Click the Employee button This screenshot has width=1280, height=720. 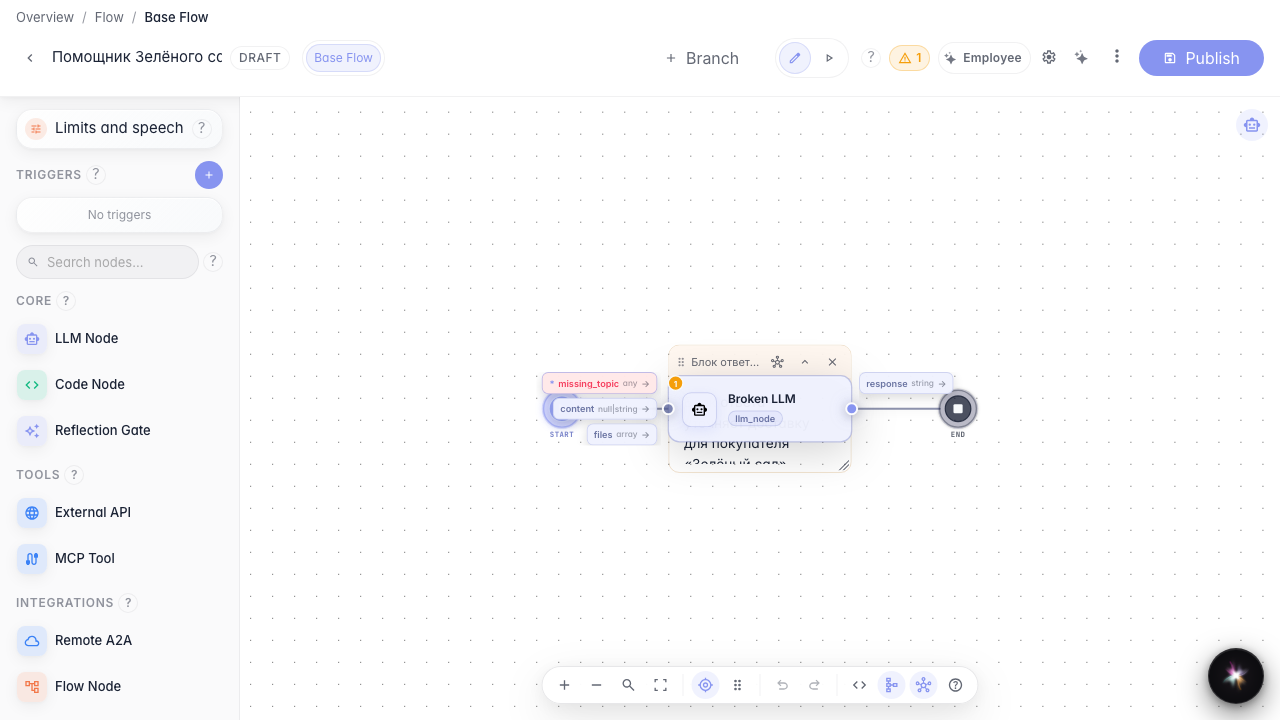tap(982, 58)
